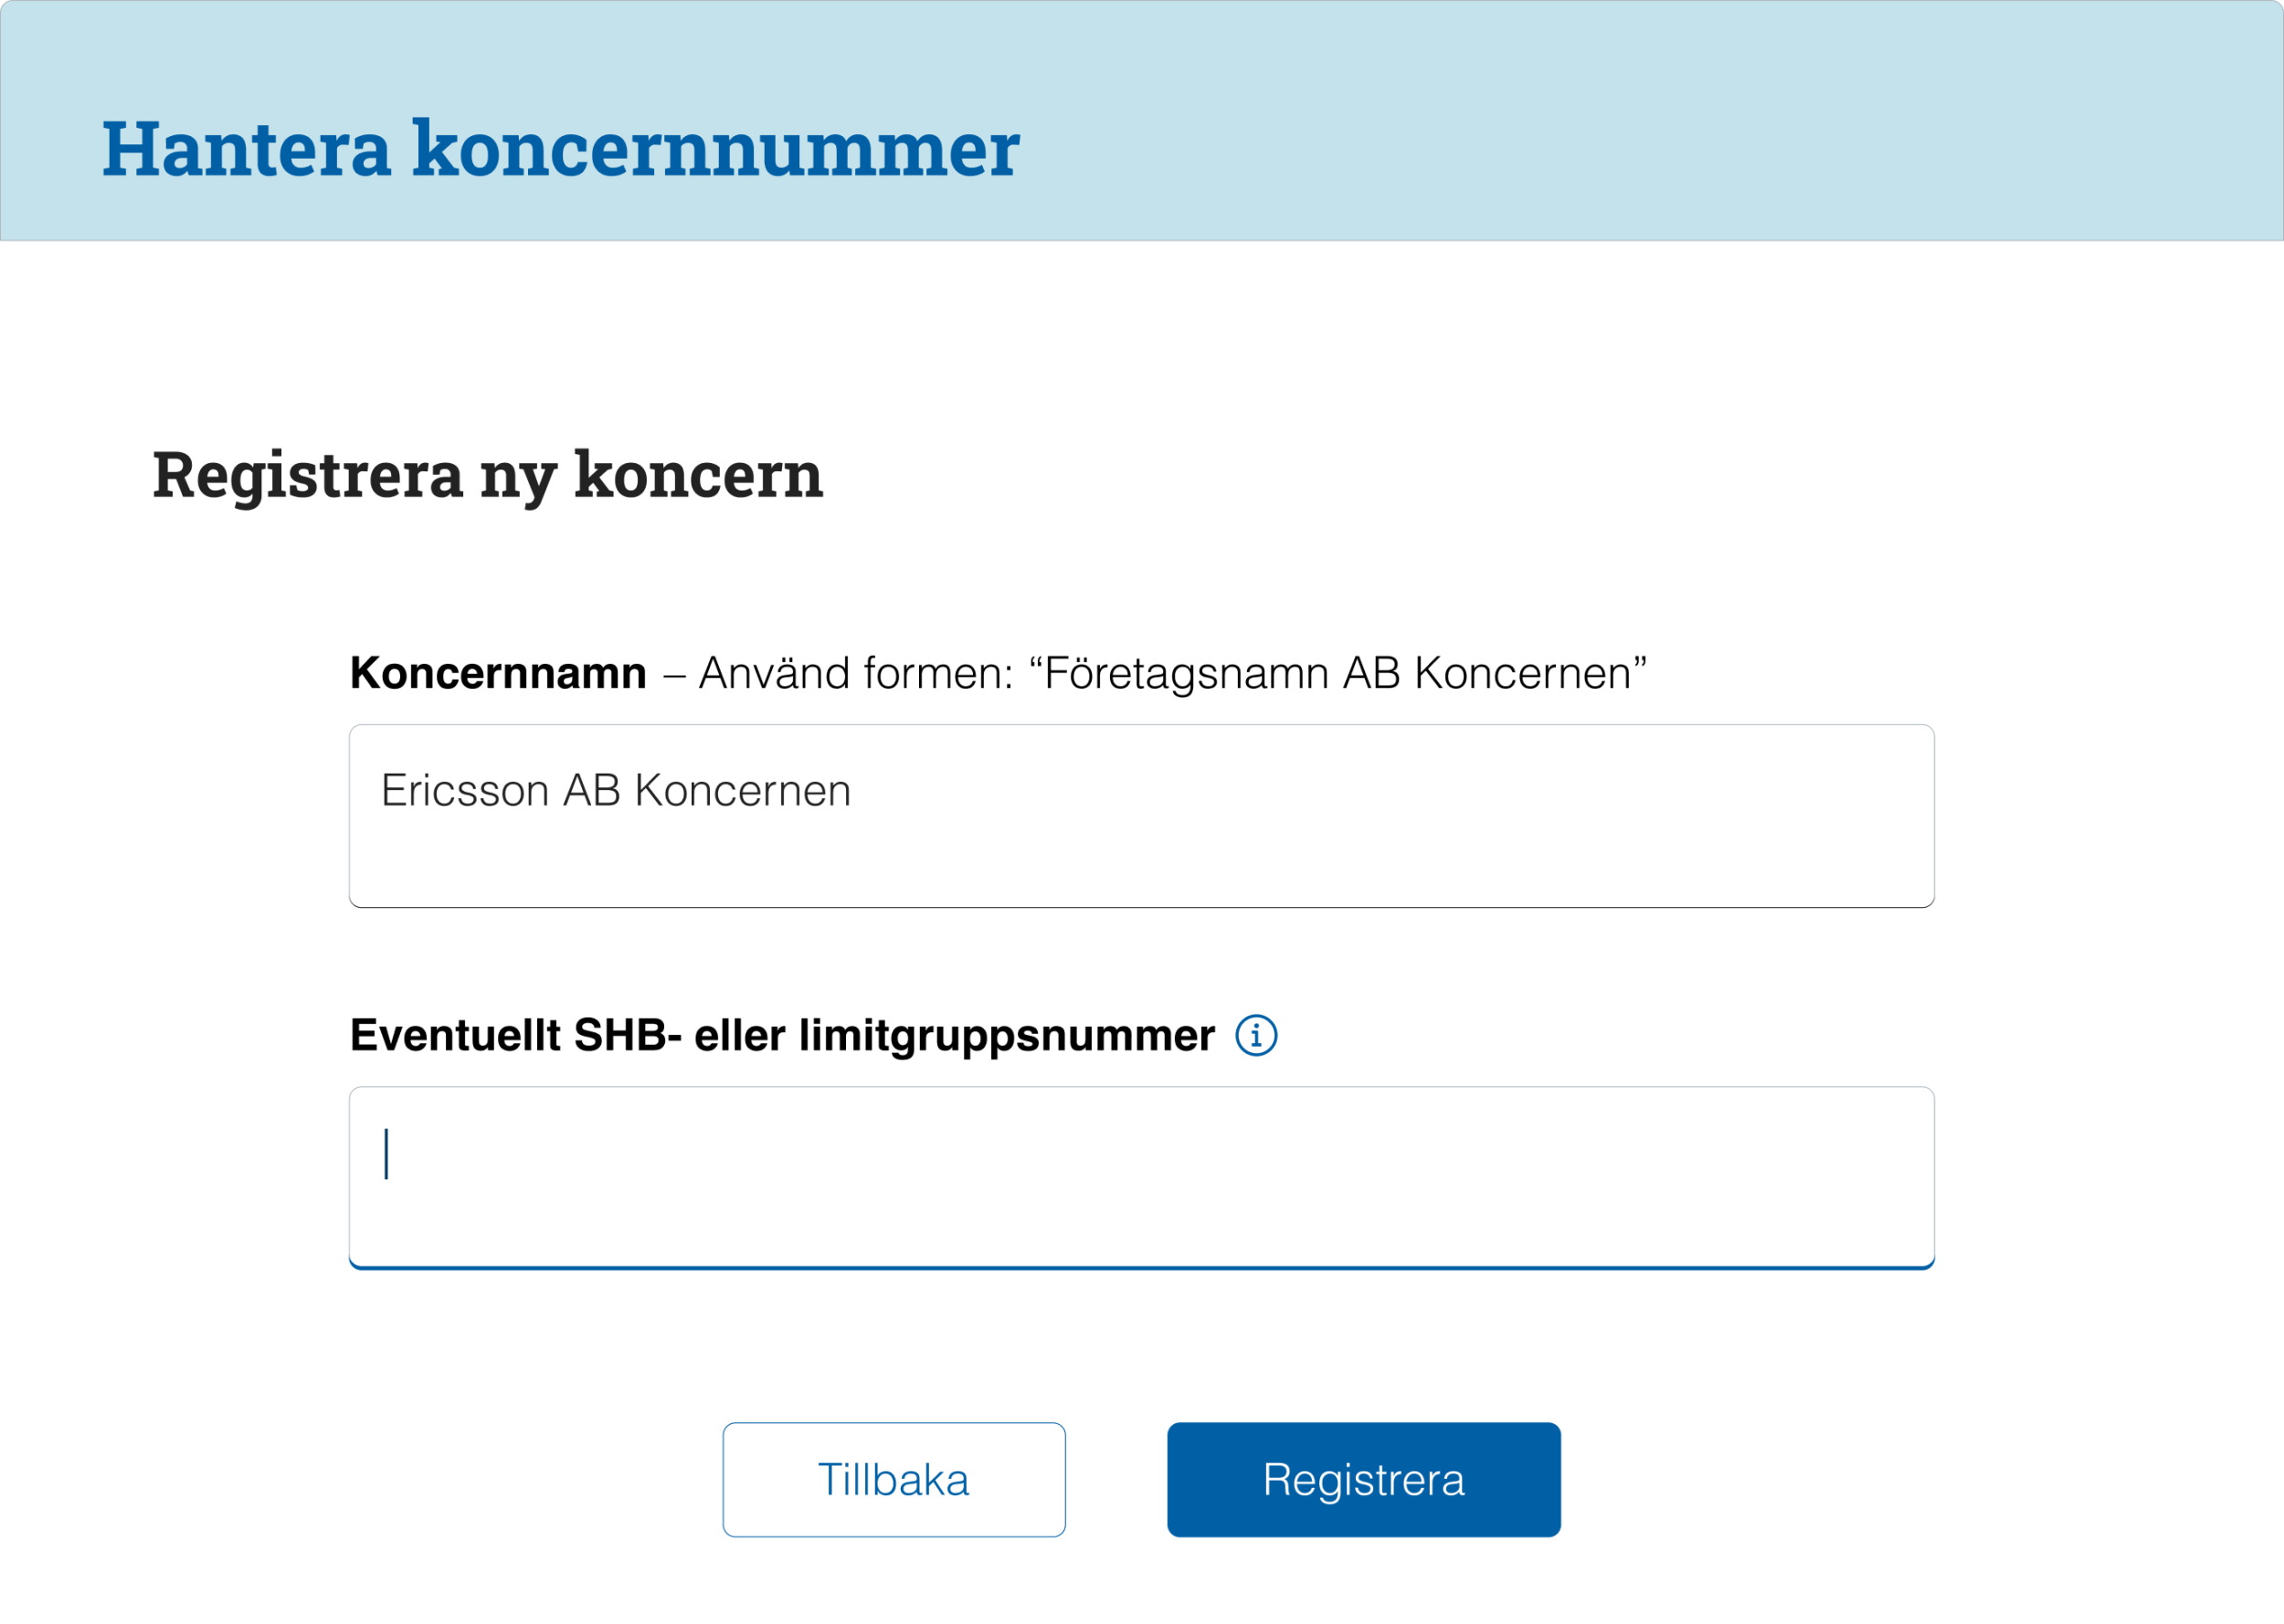The height and width of the screenshot is (1624, 2284).
Task: Click the word limitgruppsnummer in the field label
Action: (x=1006, y=1036)
